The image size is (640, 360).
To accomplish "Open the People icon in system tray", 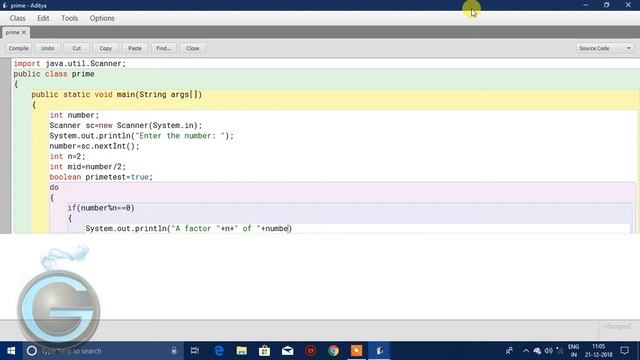I will pos(509,351).
